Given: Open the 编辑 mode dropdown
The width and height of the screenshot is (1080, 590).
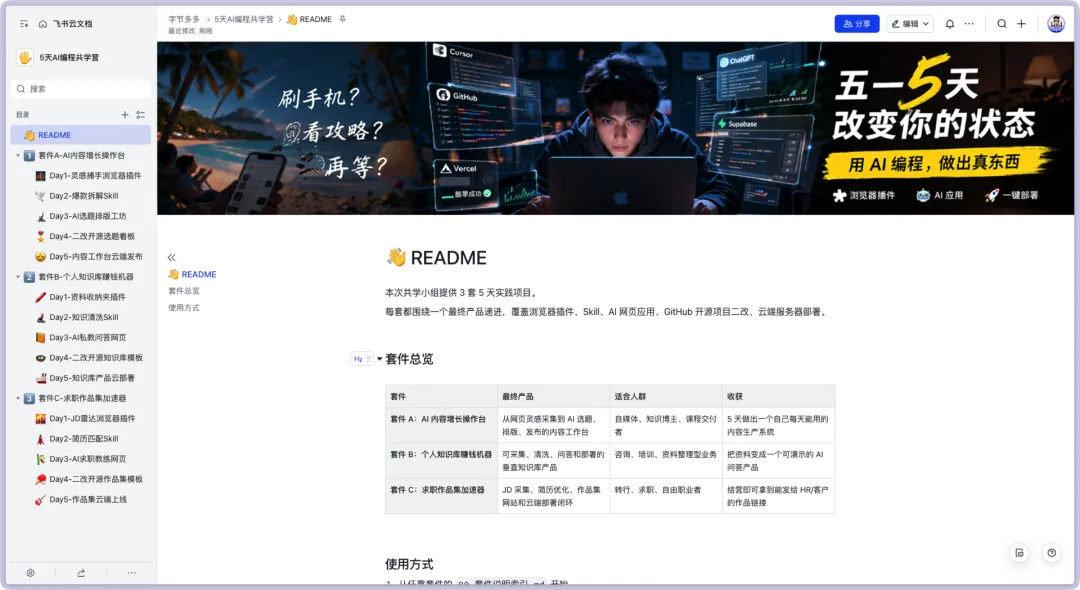Looking at the screenshot, I should click(x=909, y=23).
